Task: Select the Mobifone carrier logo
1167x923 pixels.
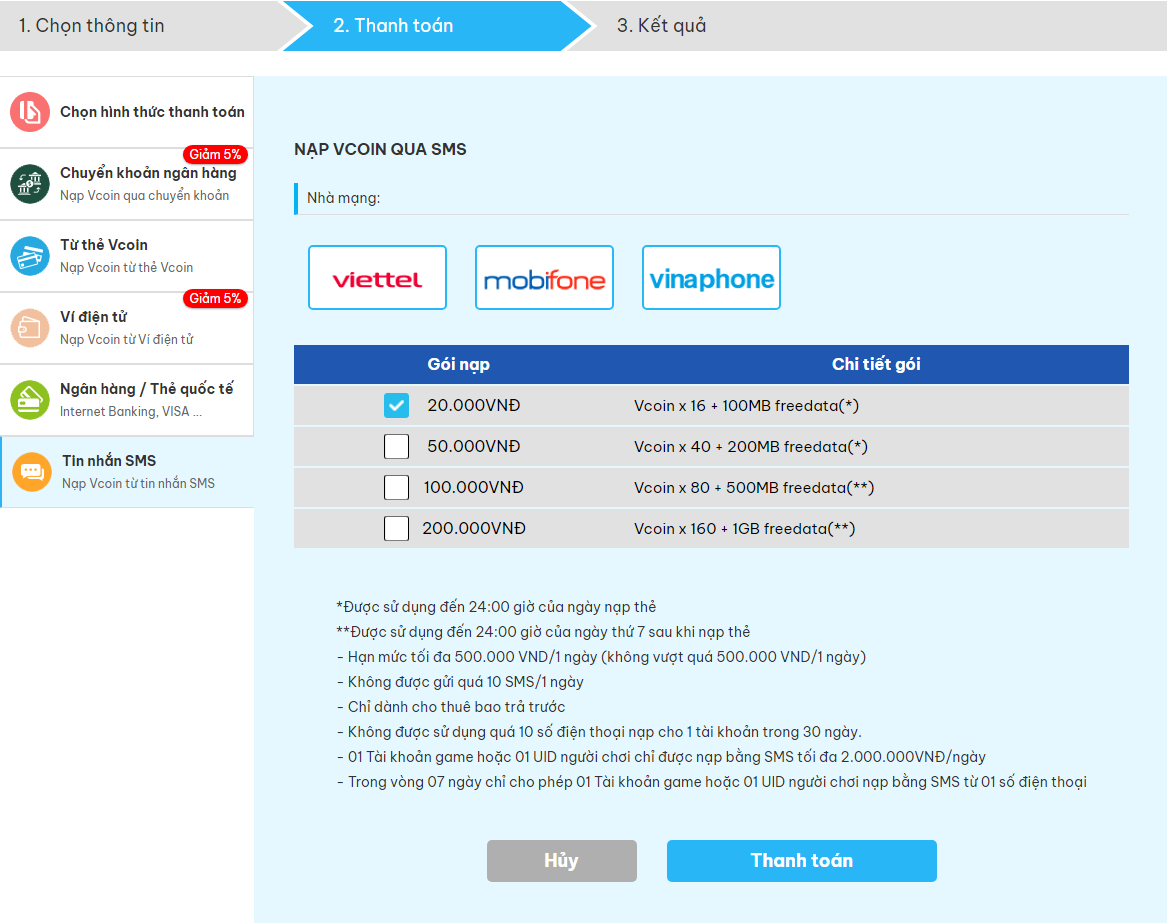Action: tap(544, 278)
